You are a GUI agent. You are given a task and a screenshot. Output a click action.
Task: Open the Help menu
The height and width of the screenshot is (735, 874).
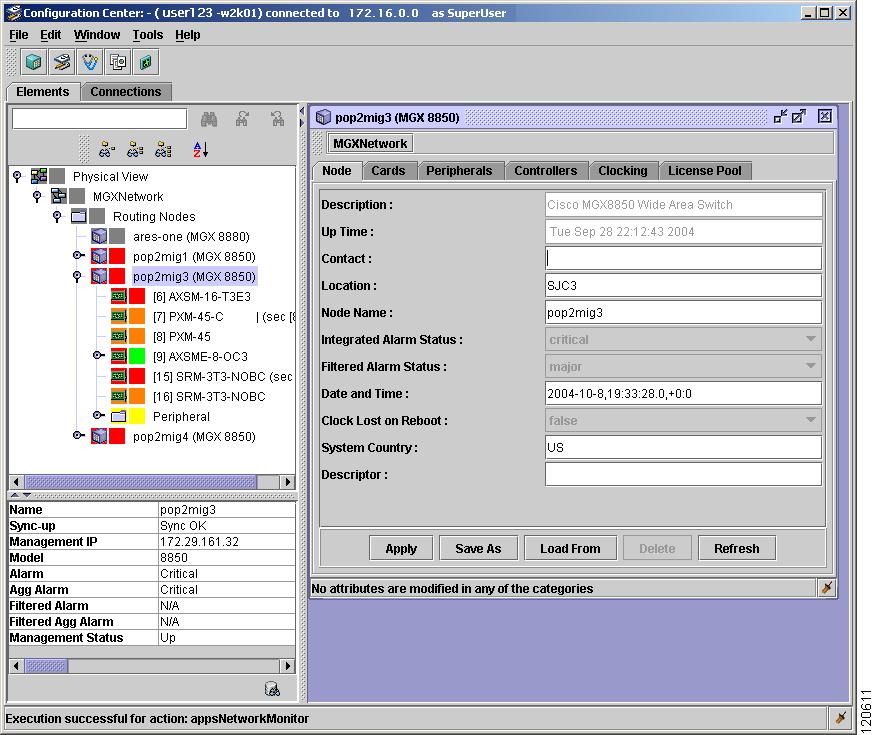click(x=188, y=35)
